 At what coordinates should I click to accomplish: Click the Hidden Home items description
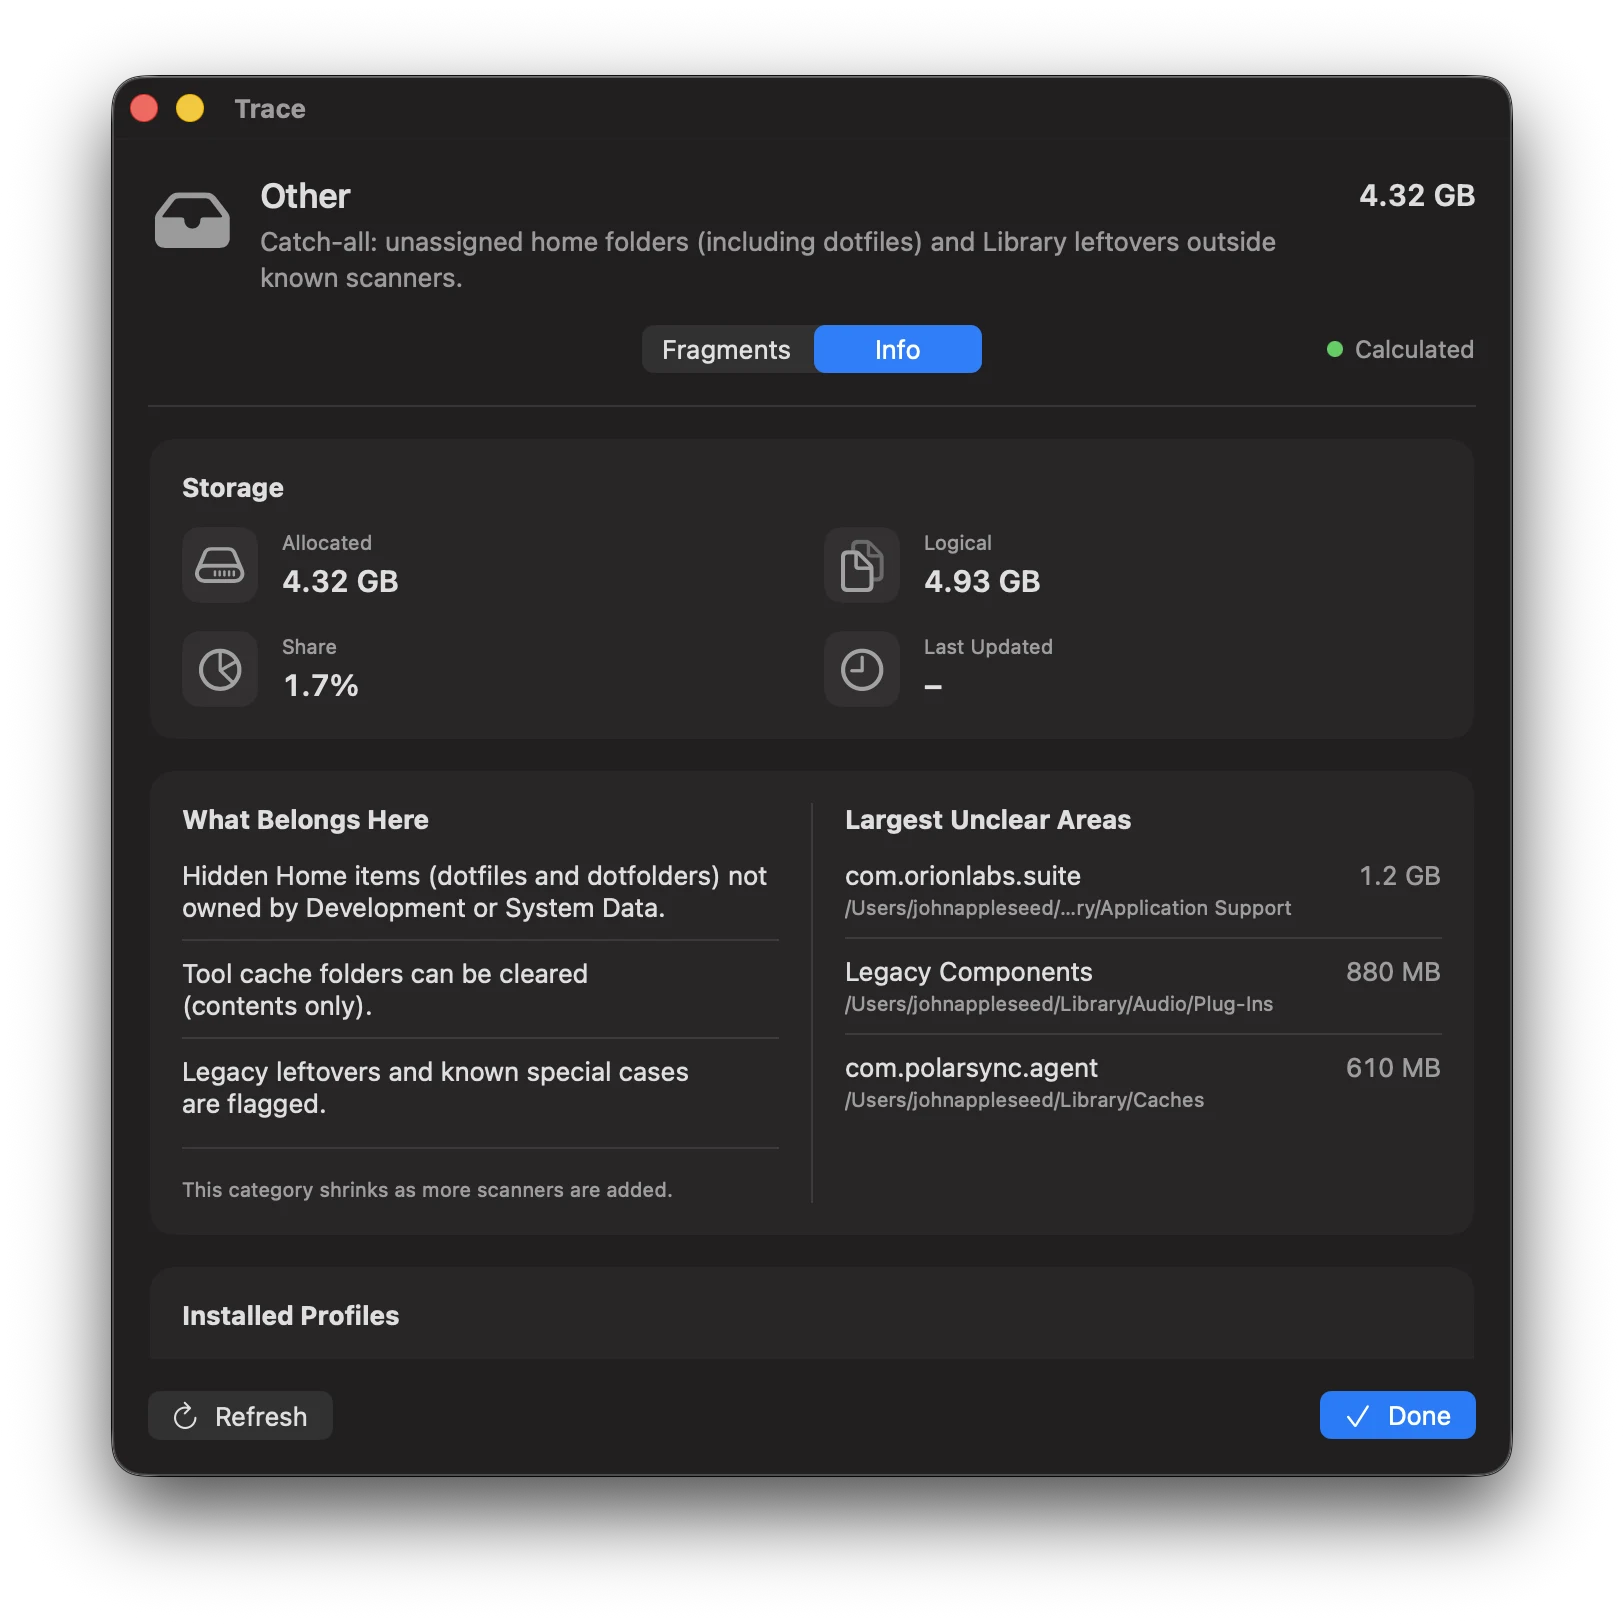tap(474, 892)
